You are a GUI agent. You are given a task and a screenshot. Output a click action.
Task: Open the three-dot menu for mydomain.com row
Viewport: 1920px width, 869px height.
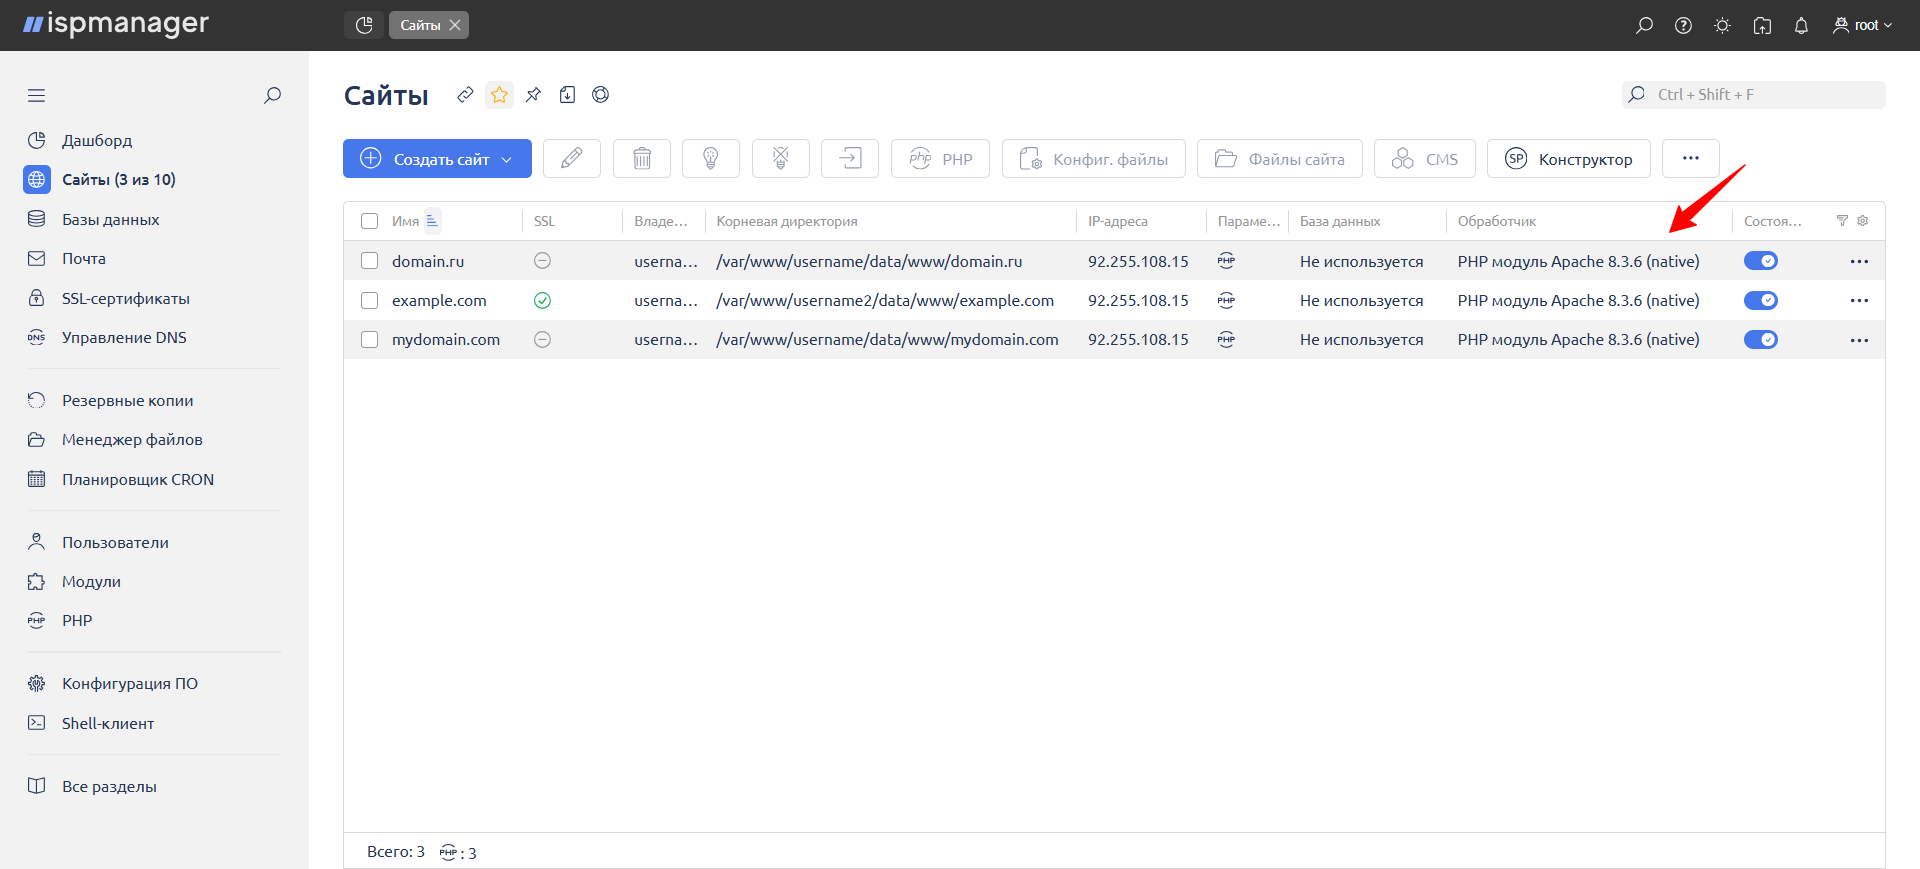tap(1859, 340)
